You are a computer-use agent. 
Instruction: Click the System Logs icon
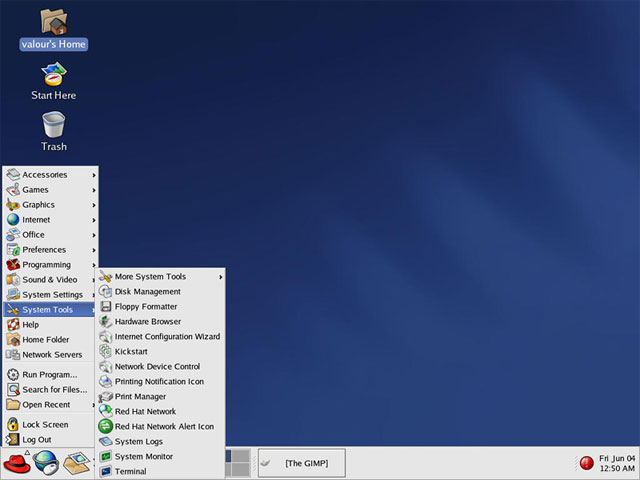pos(105,442)
